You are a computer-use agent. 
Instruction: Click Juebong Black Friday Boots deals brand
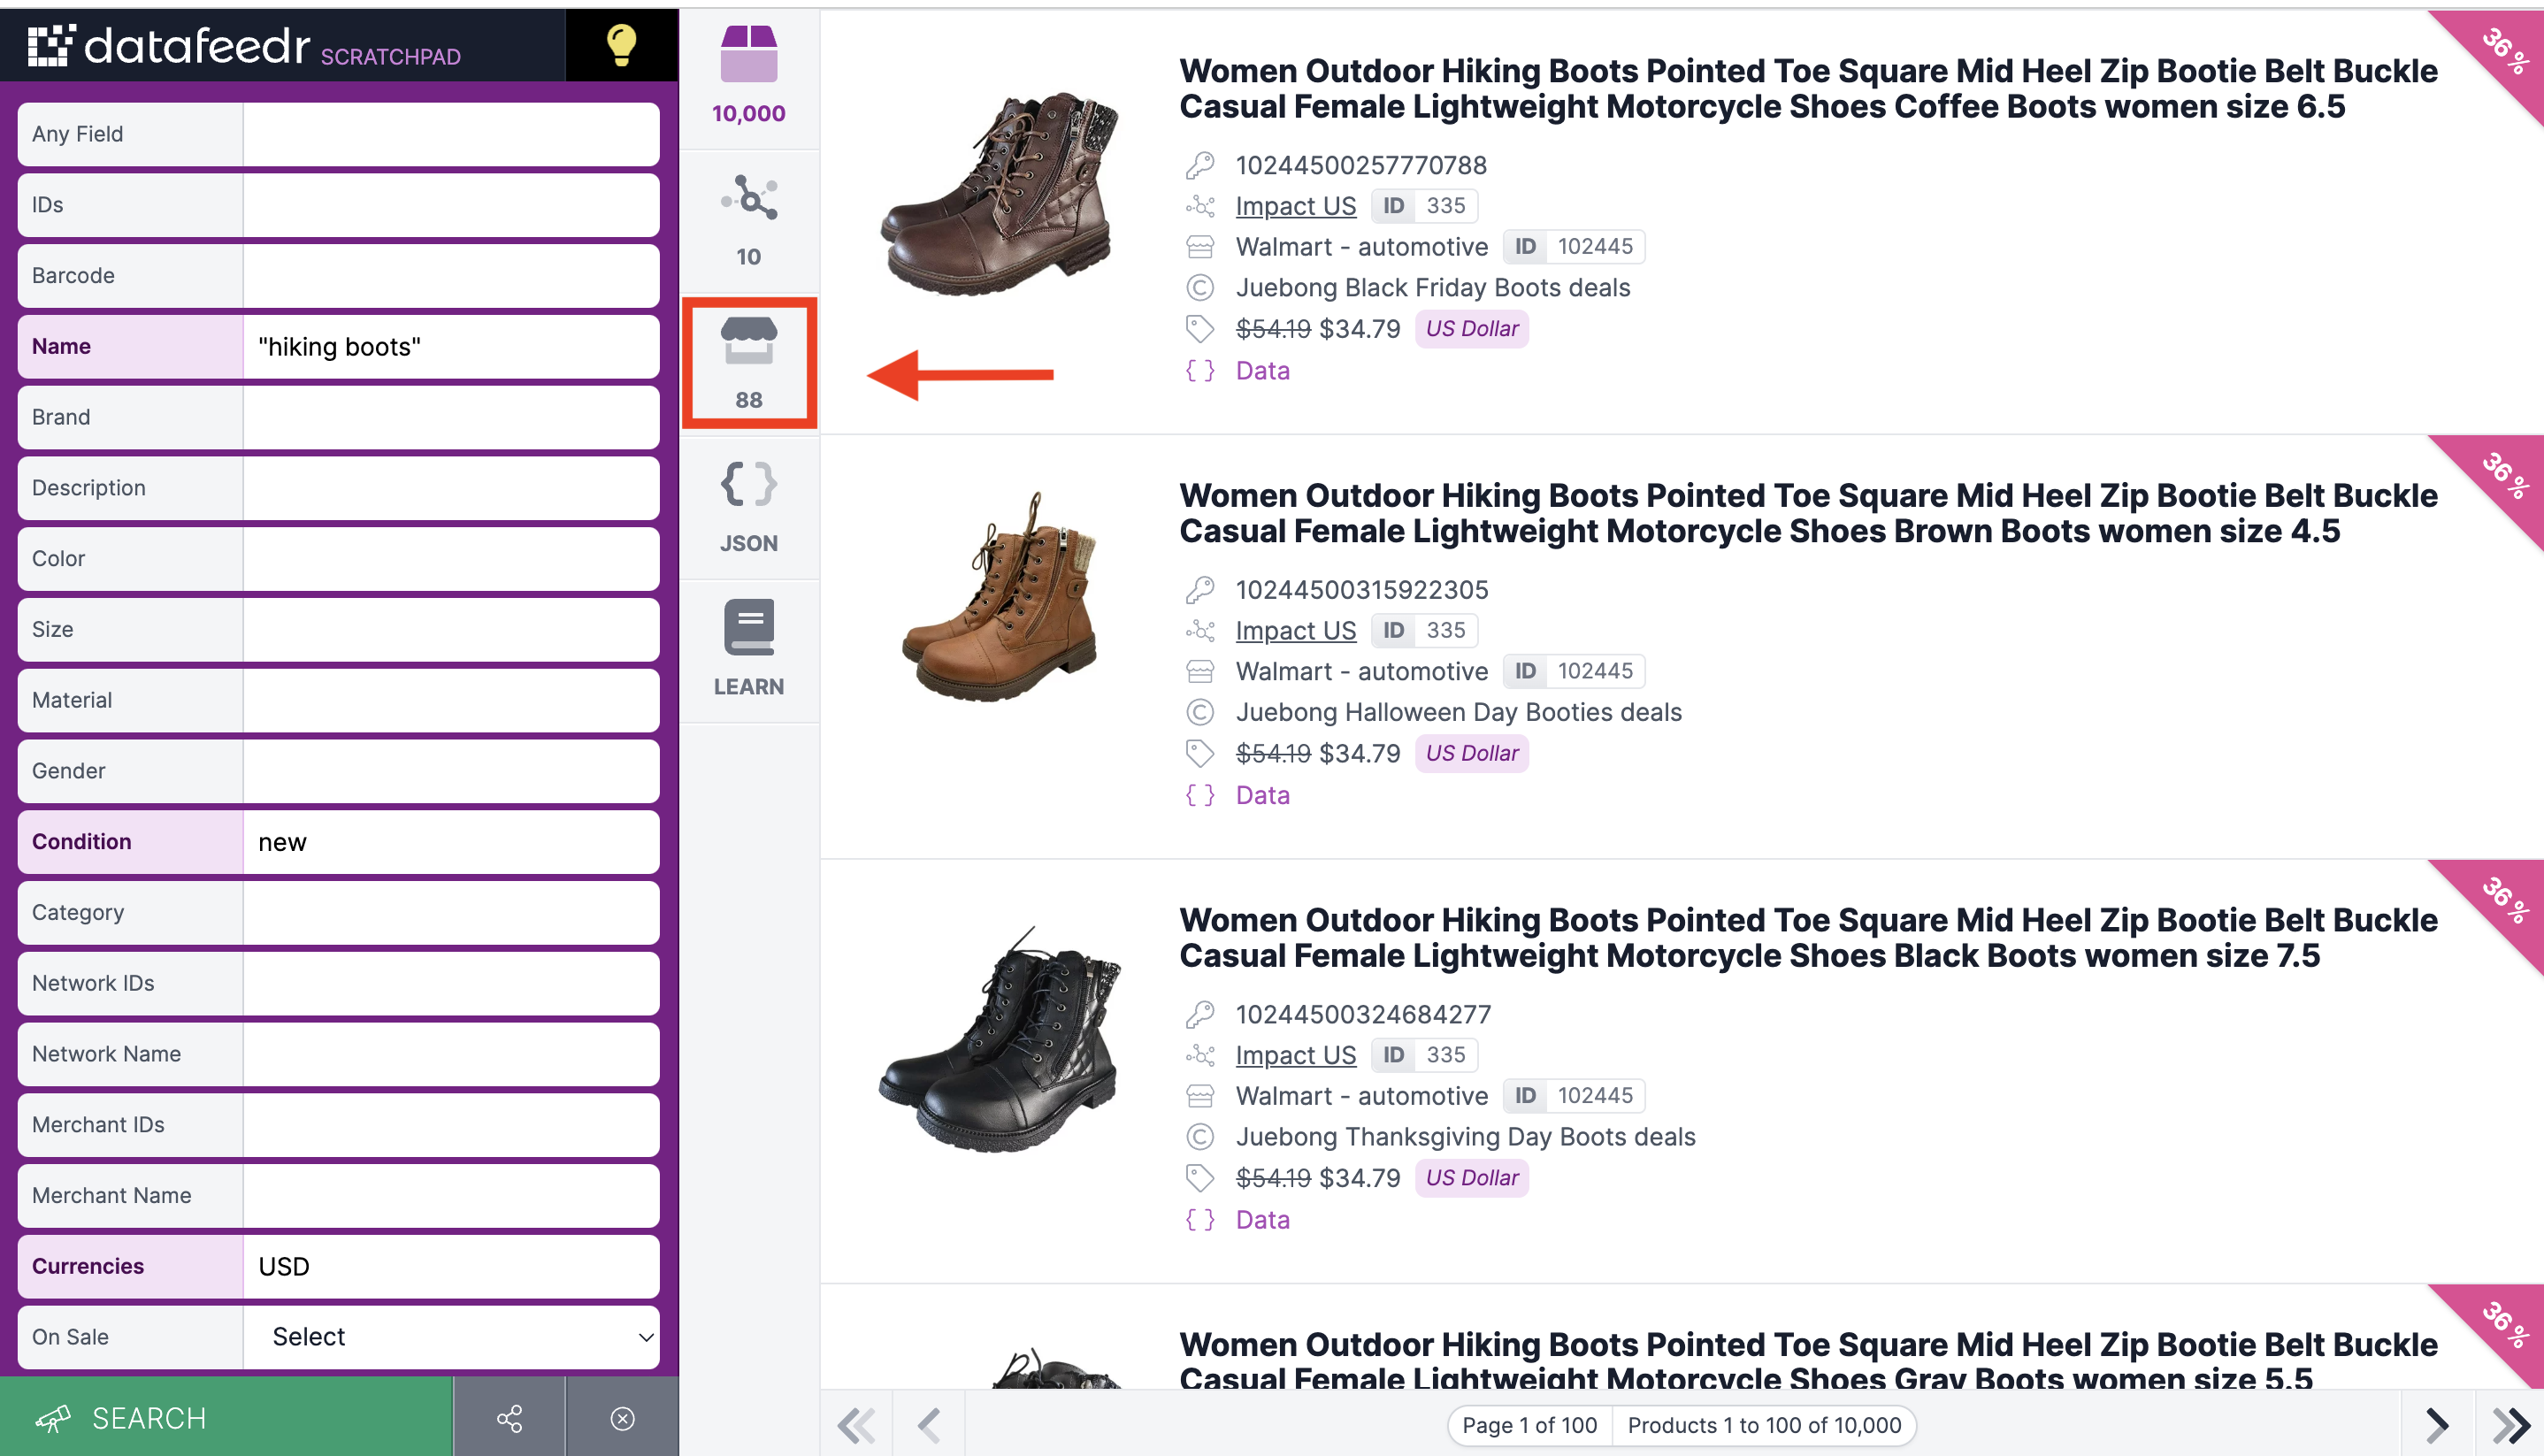tap(1433, 288)
